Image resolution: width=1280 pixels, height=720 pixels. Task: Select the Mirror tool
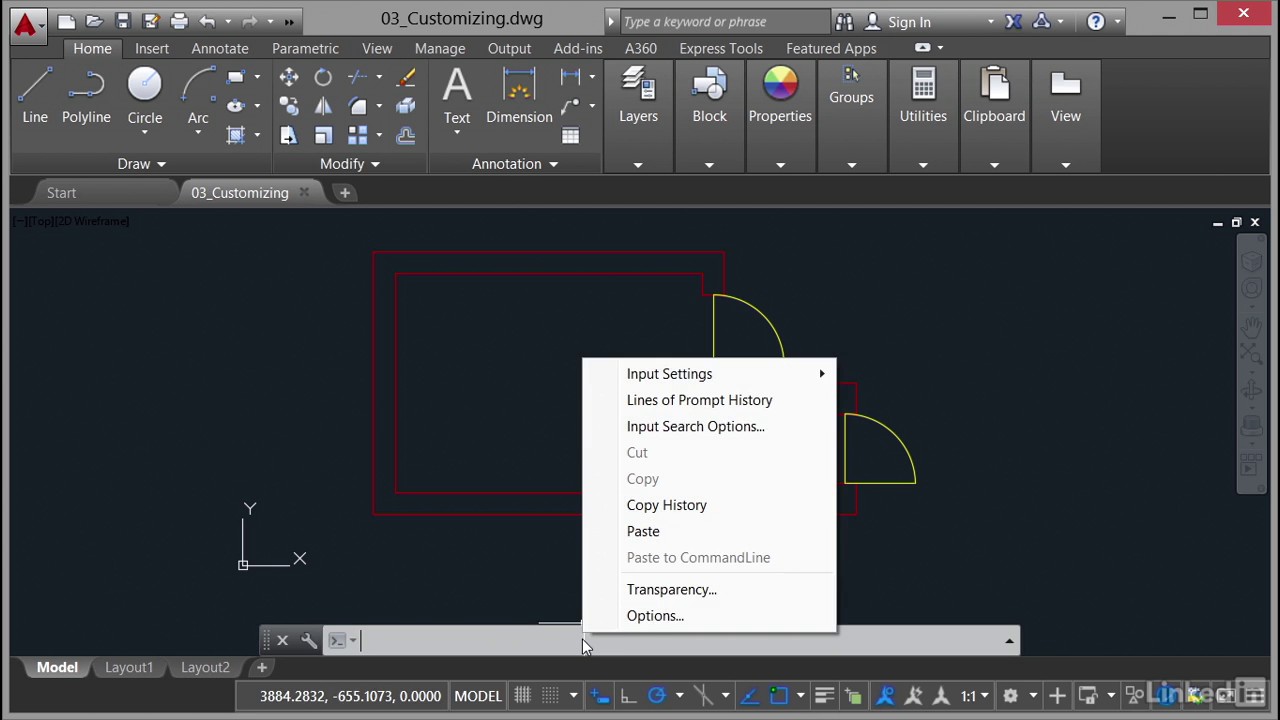click(x=323, y=106)
